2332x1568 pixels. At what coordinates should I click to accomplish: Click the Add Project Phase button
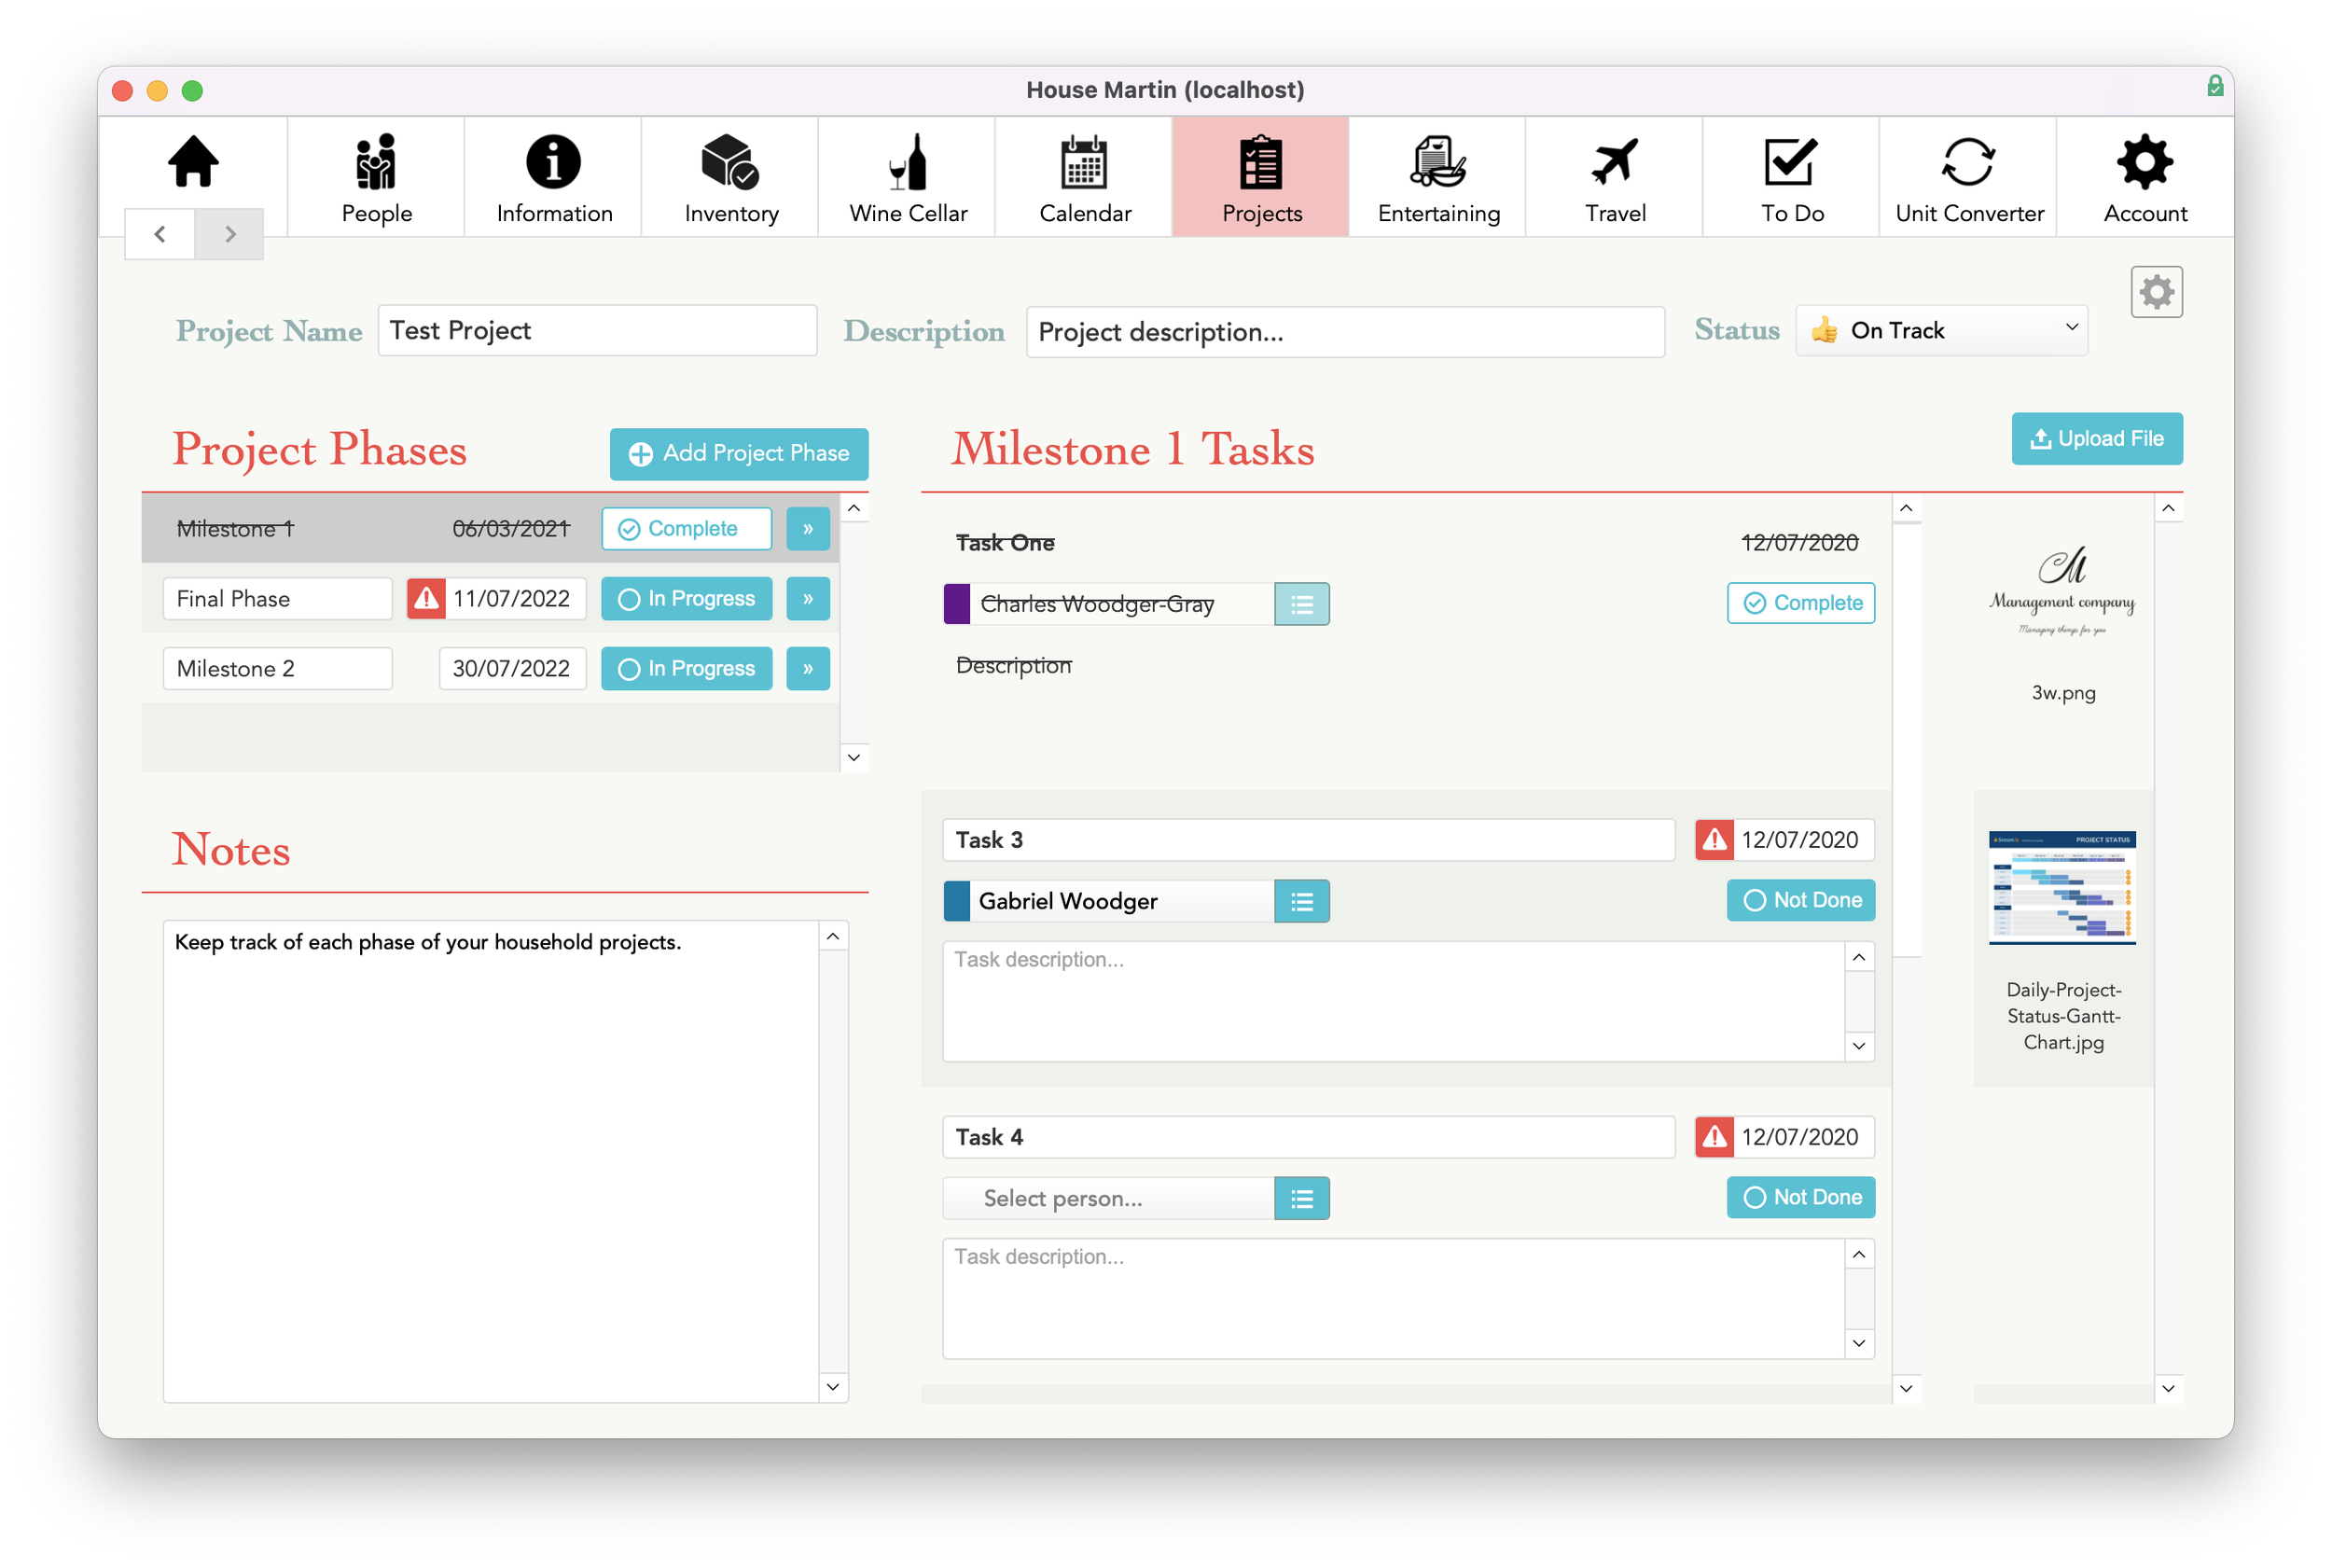[739, 454]
